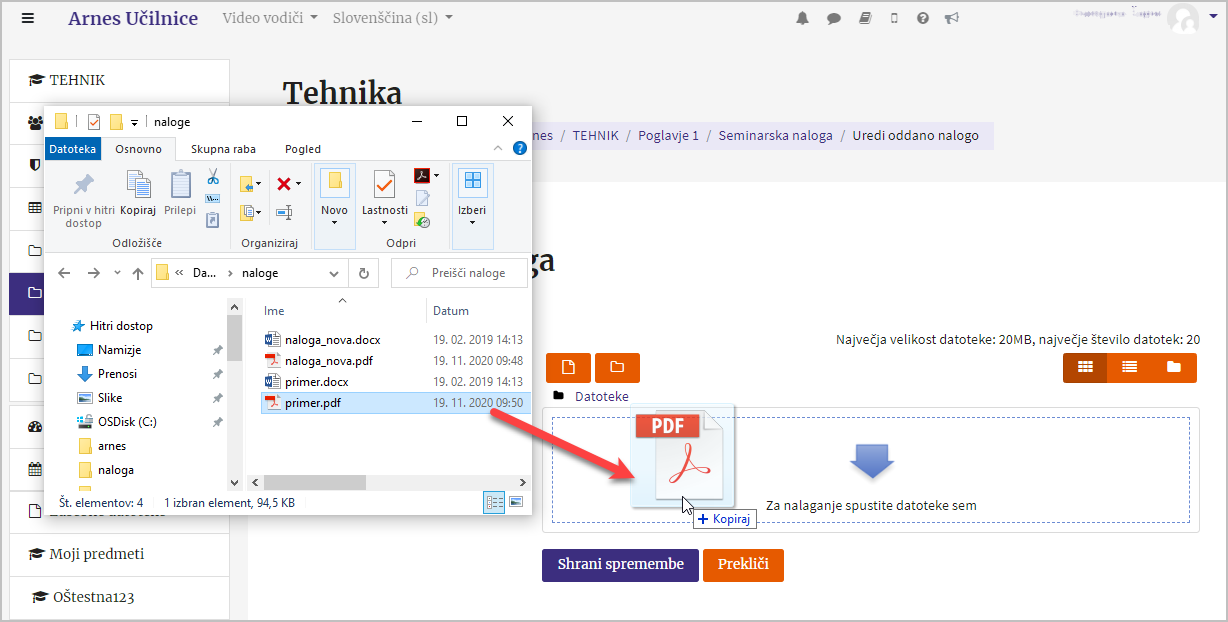Click the Adobe PDF open icon in the ribbon

[x=423, y=176]
